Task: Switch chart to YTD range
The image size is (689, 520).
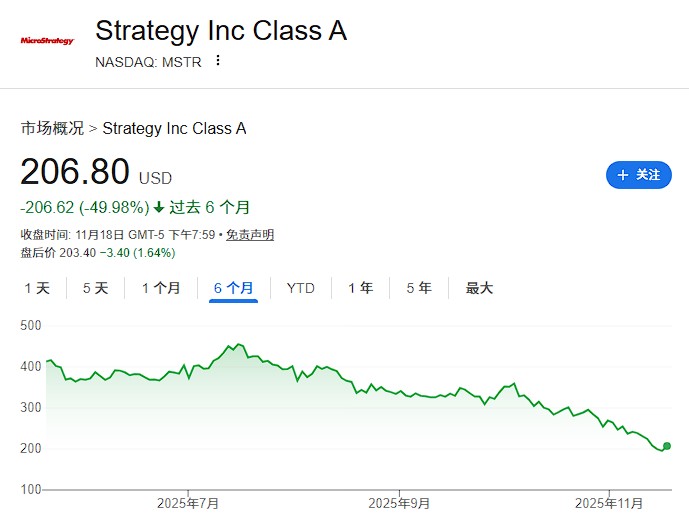Action: coord(300,288)
